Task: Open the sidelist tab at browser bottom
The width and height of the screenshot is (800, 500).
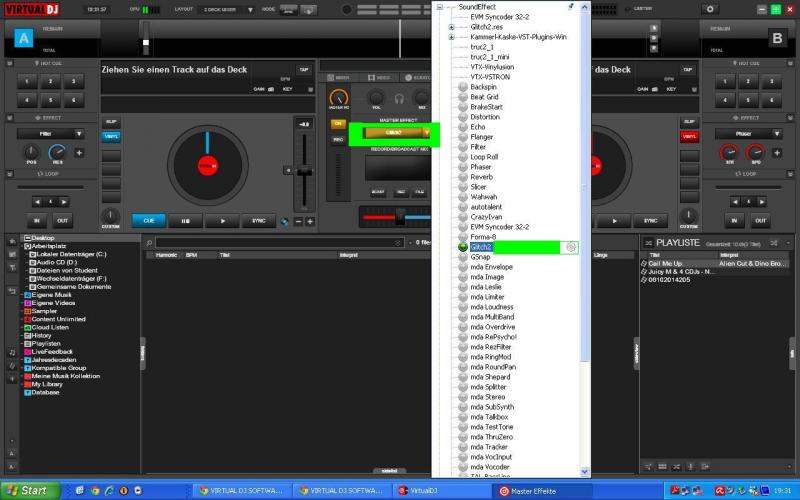Action: tap(390, 471)
